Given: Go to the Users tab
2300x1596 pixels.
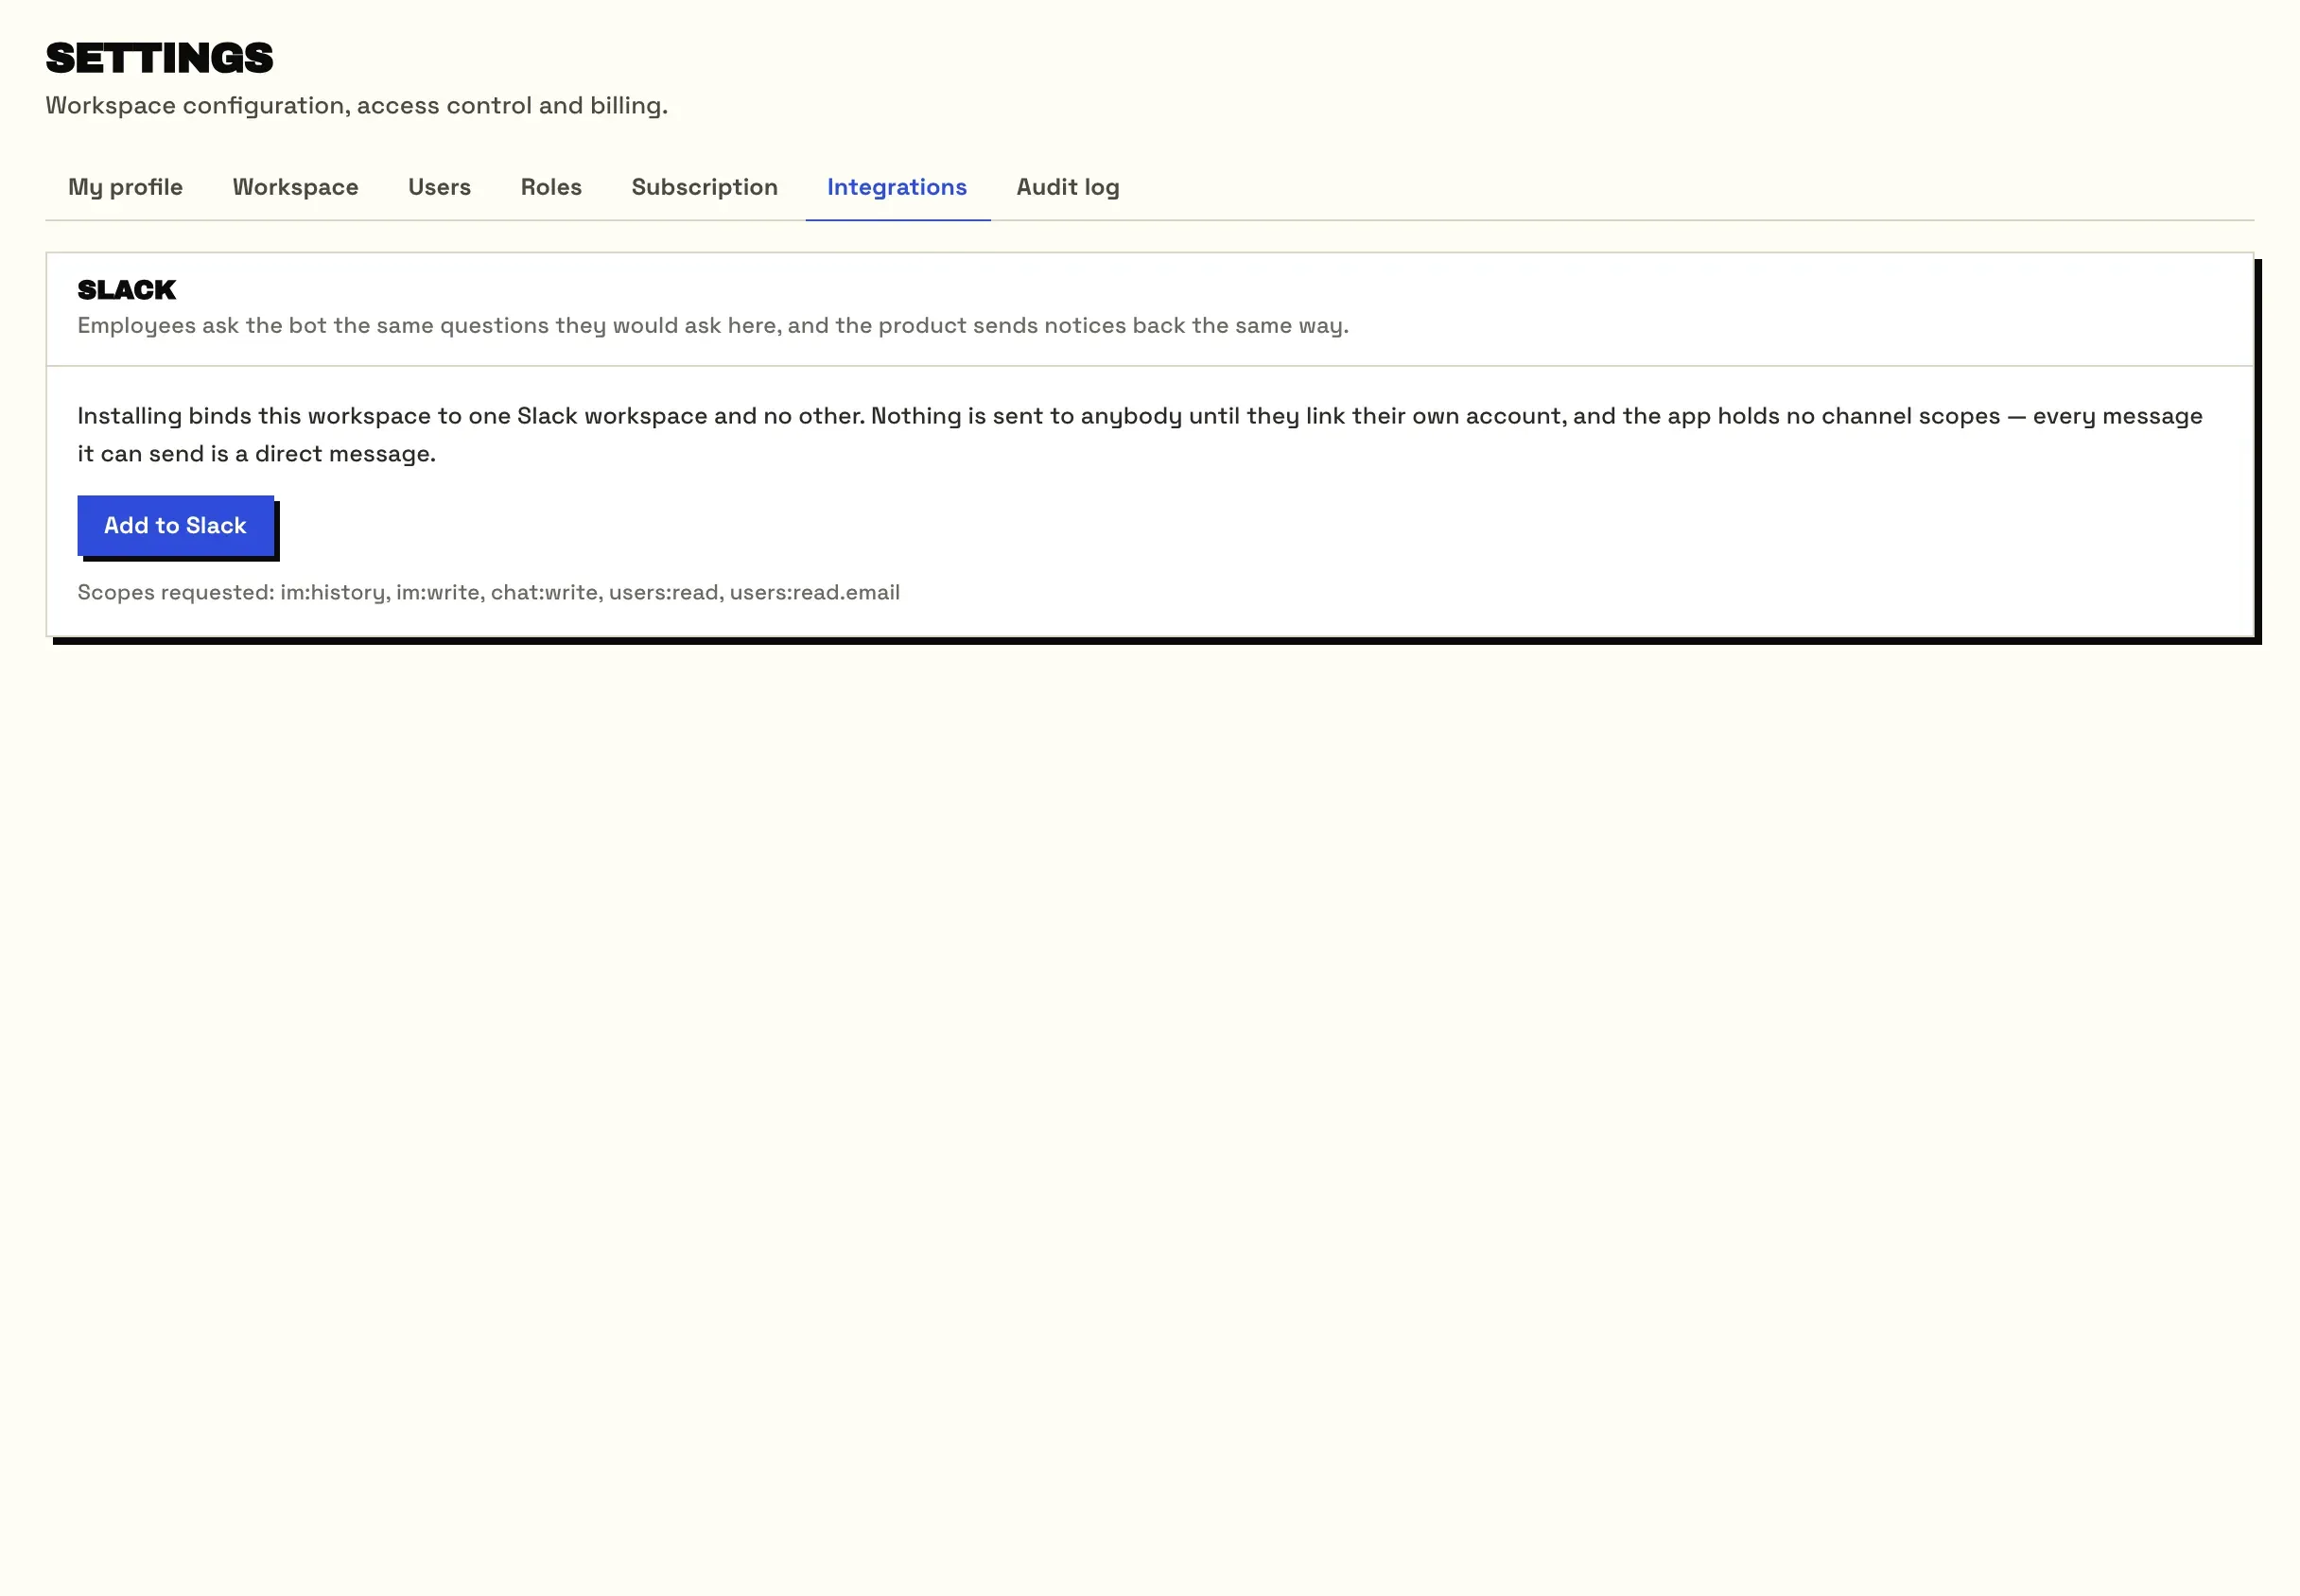Looking at the screenshot, I should [x=439, y=187].
